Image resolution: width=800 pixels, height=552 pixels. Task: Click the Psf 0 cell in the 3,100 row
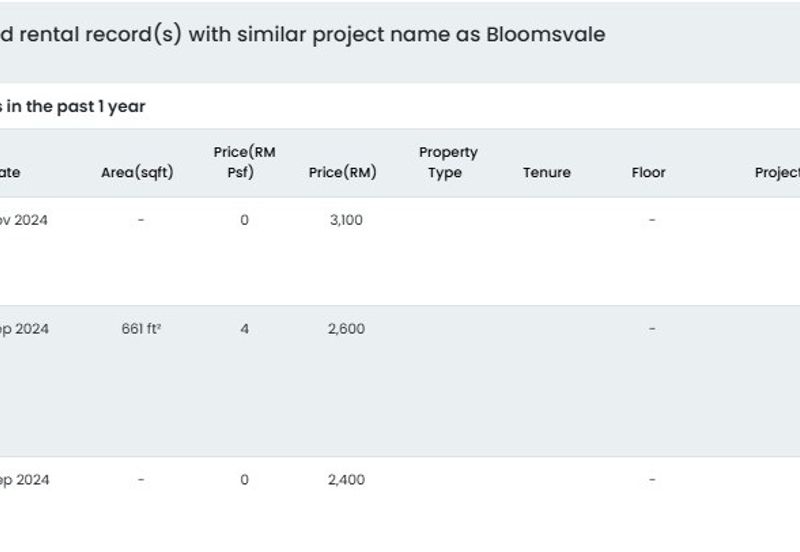244,220
